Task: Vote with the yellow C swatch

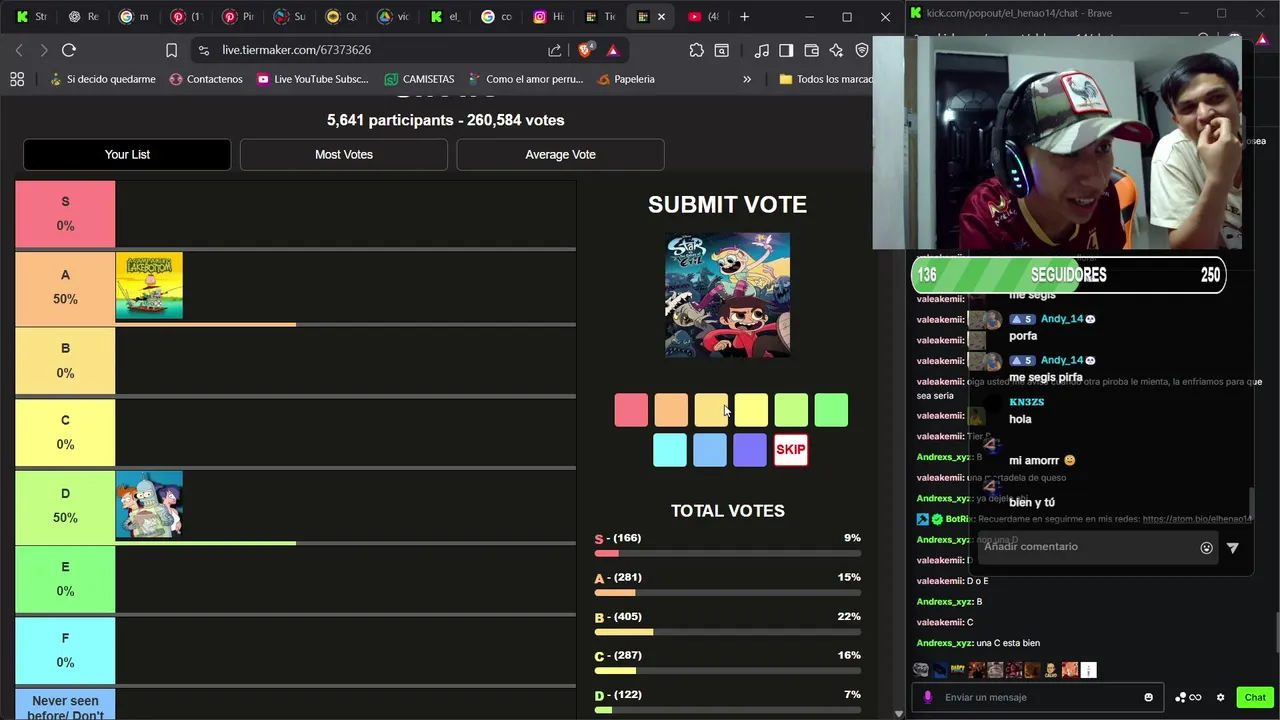Action: click(751, 410)
